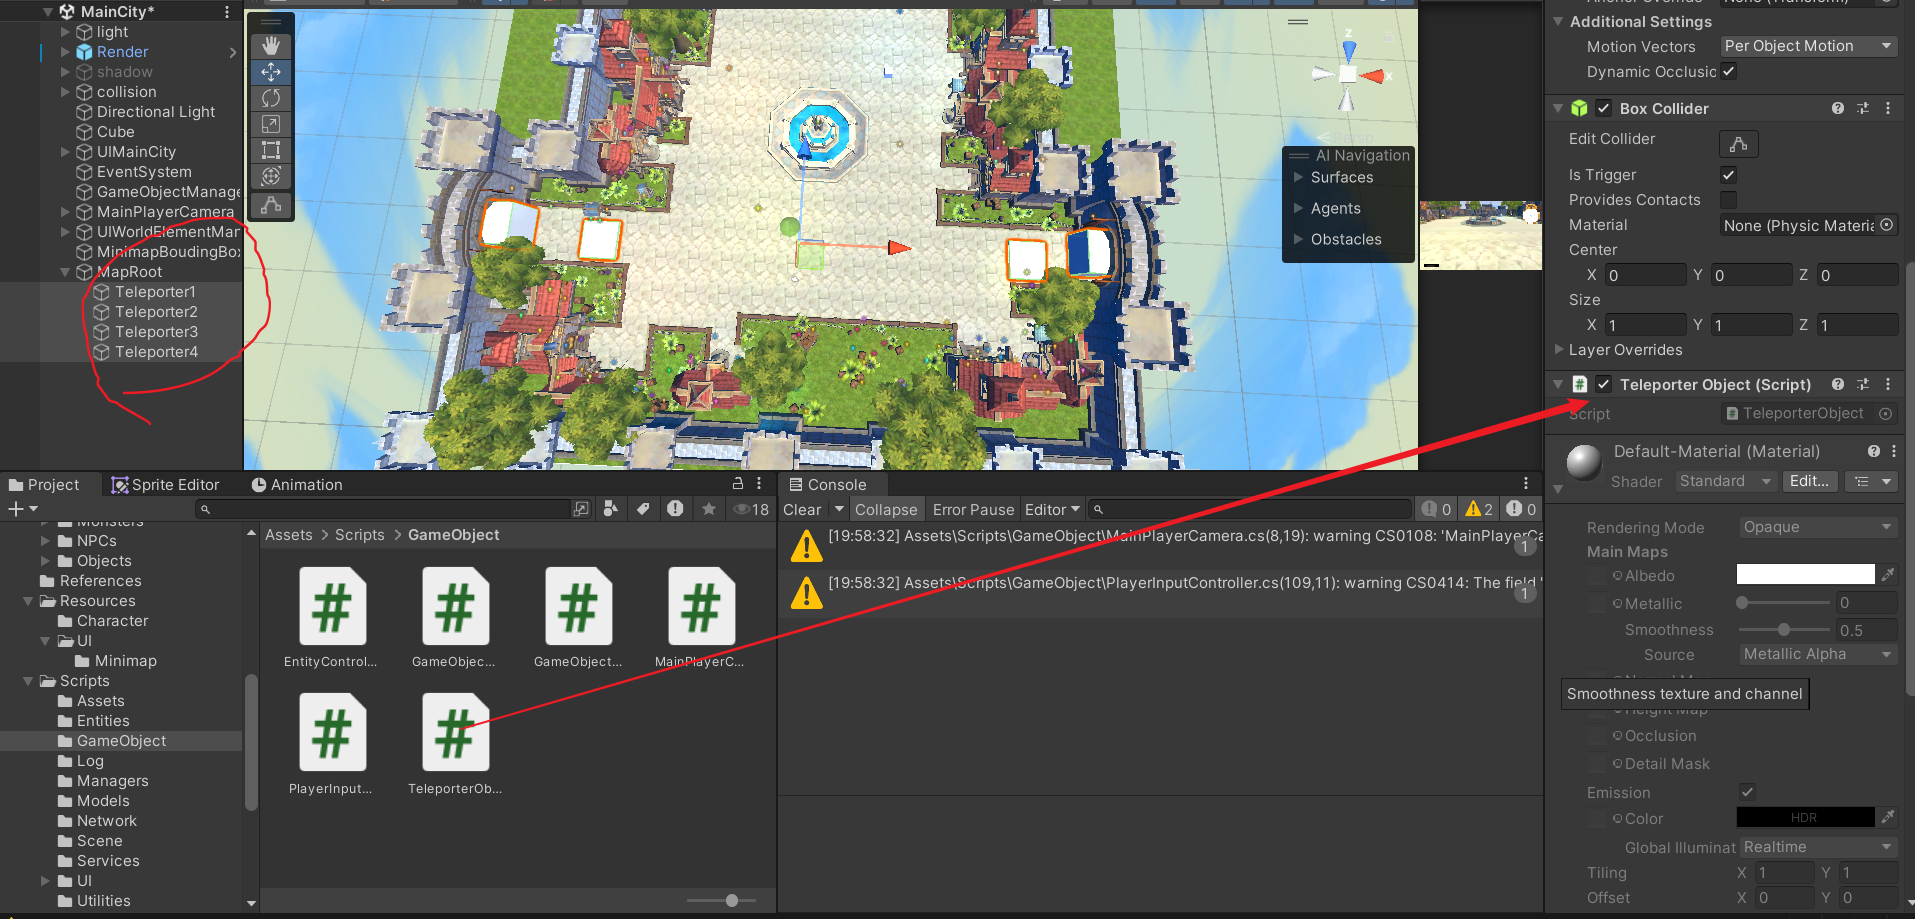Screen dimensions: 1915x919
Task: Toggle the Is Trigger checkbox
Action: click(1728, 175)
